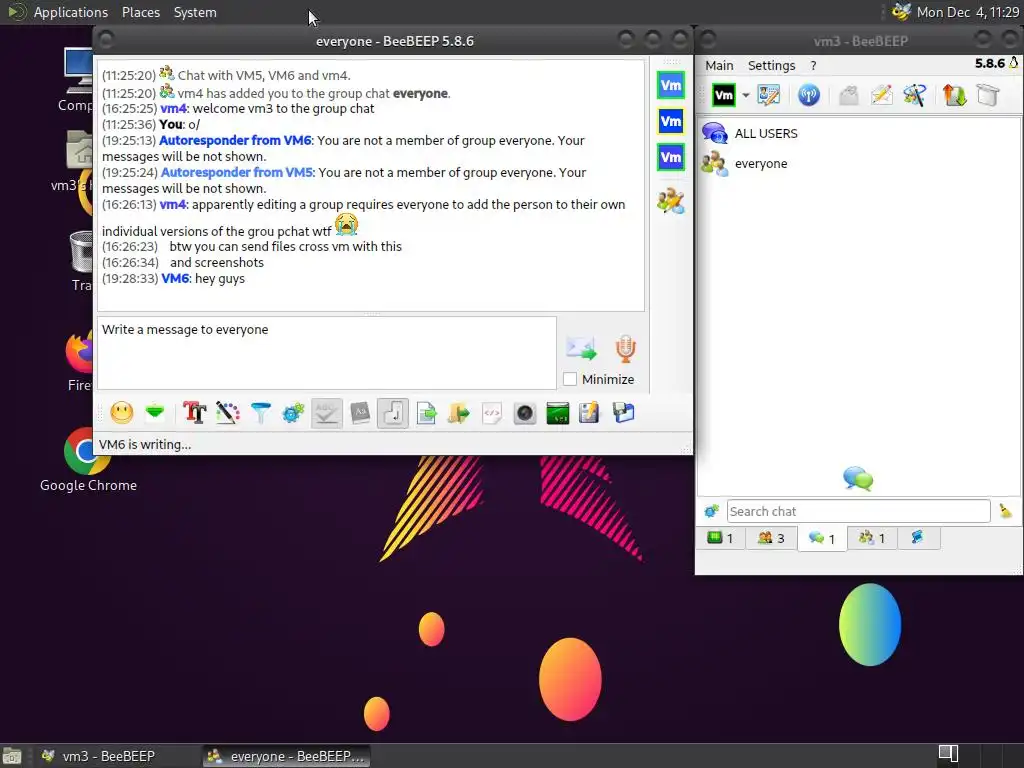The image size is (1024, 768).
Task: Click the 'VM6' sender name in 'hey guys'
Action: coord(175,278)
